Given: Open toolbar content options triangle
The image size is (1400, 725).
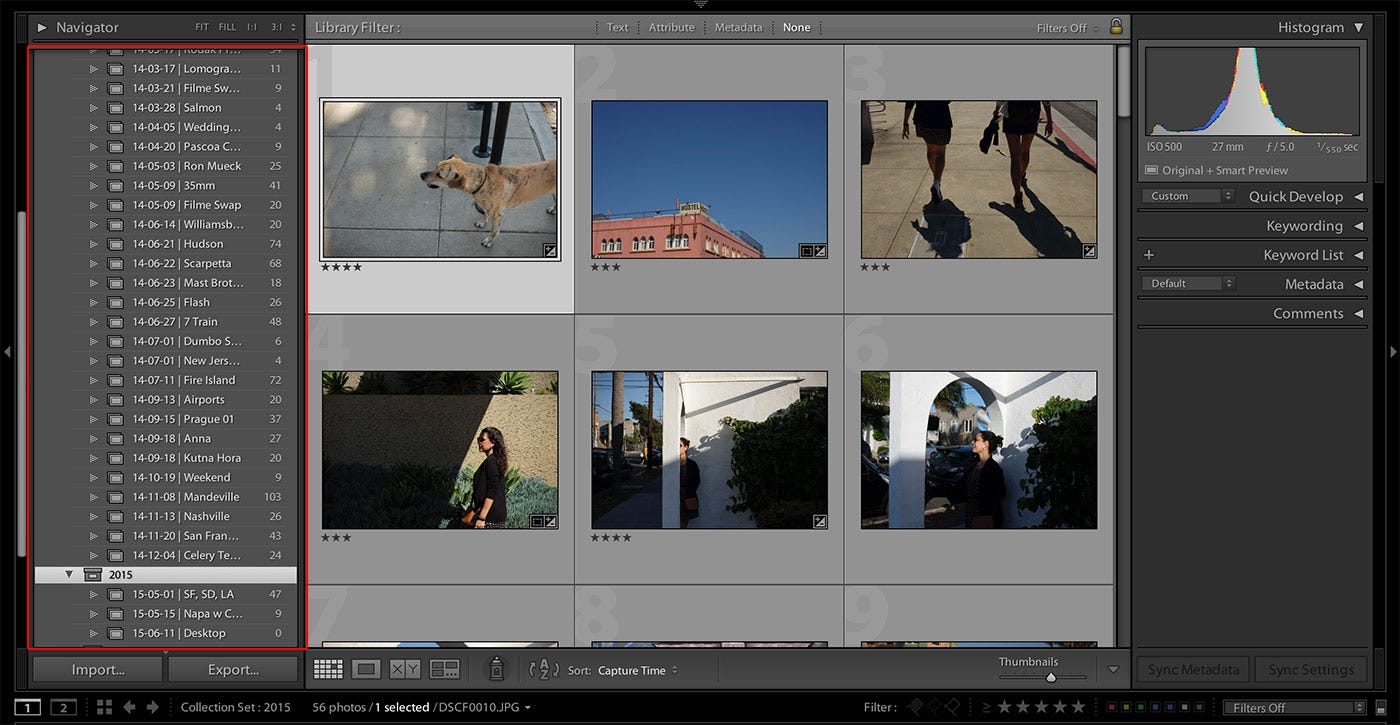Looking at the screenshot, I should (1113, 670).
